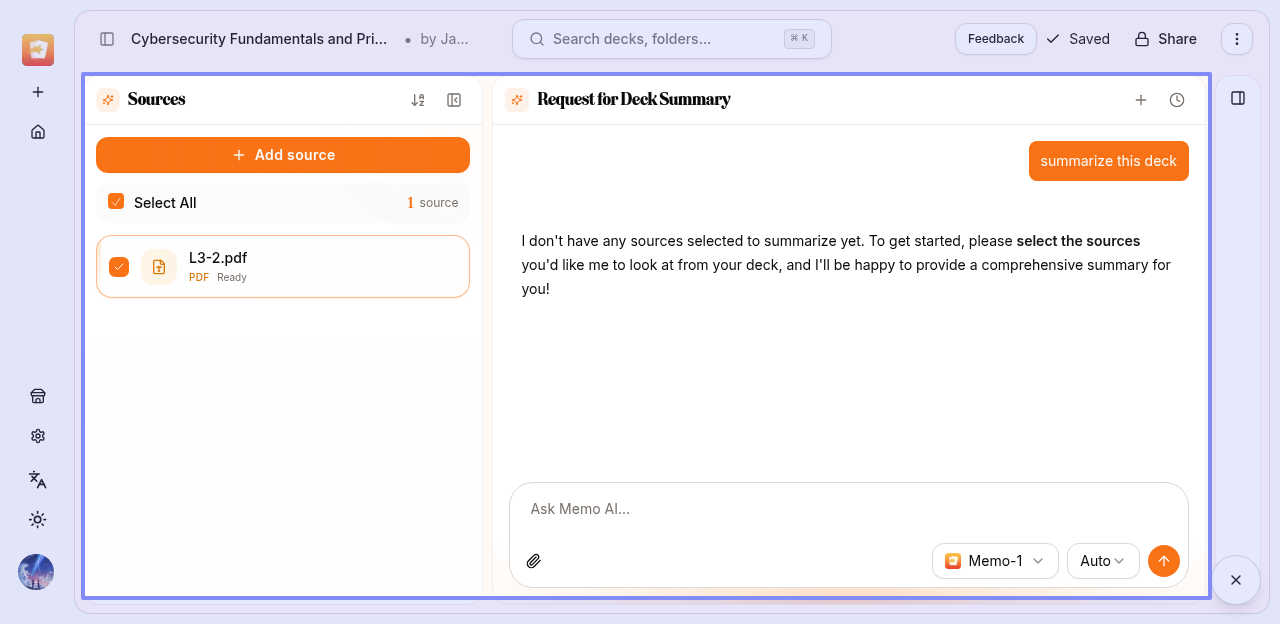Click the sort sources icon
The width and height of the screenshot is (1280, 624).
[x=418, y=100]
